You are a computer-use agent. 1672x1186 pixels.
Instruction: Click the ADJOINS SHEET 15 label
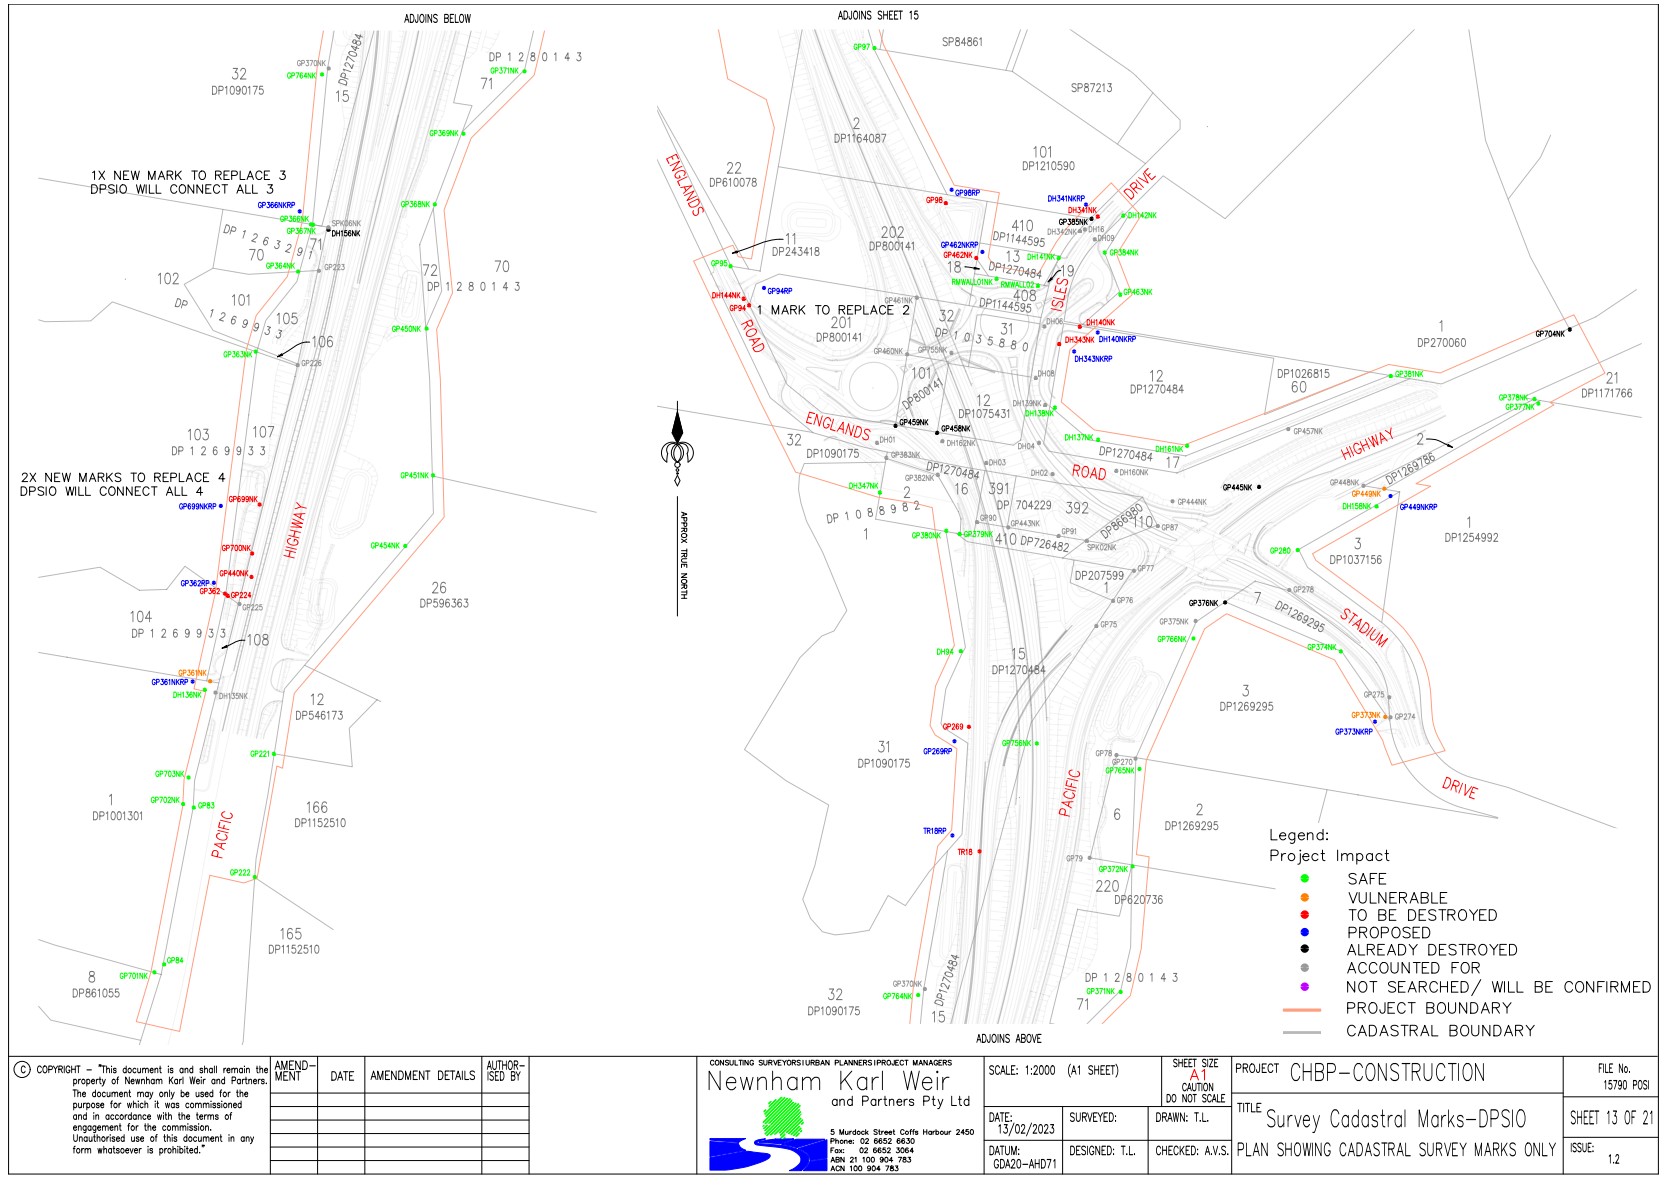click(x=878, y=16)
